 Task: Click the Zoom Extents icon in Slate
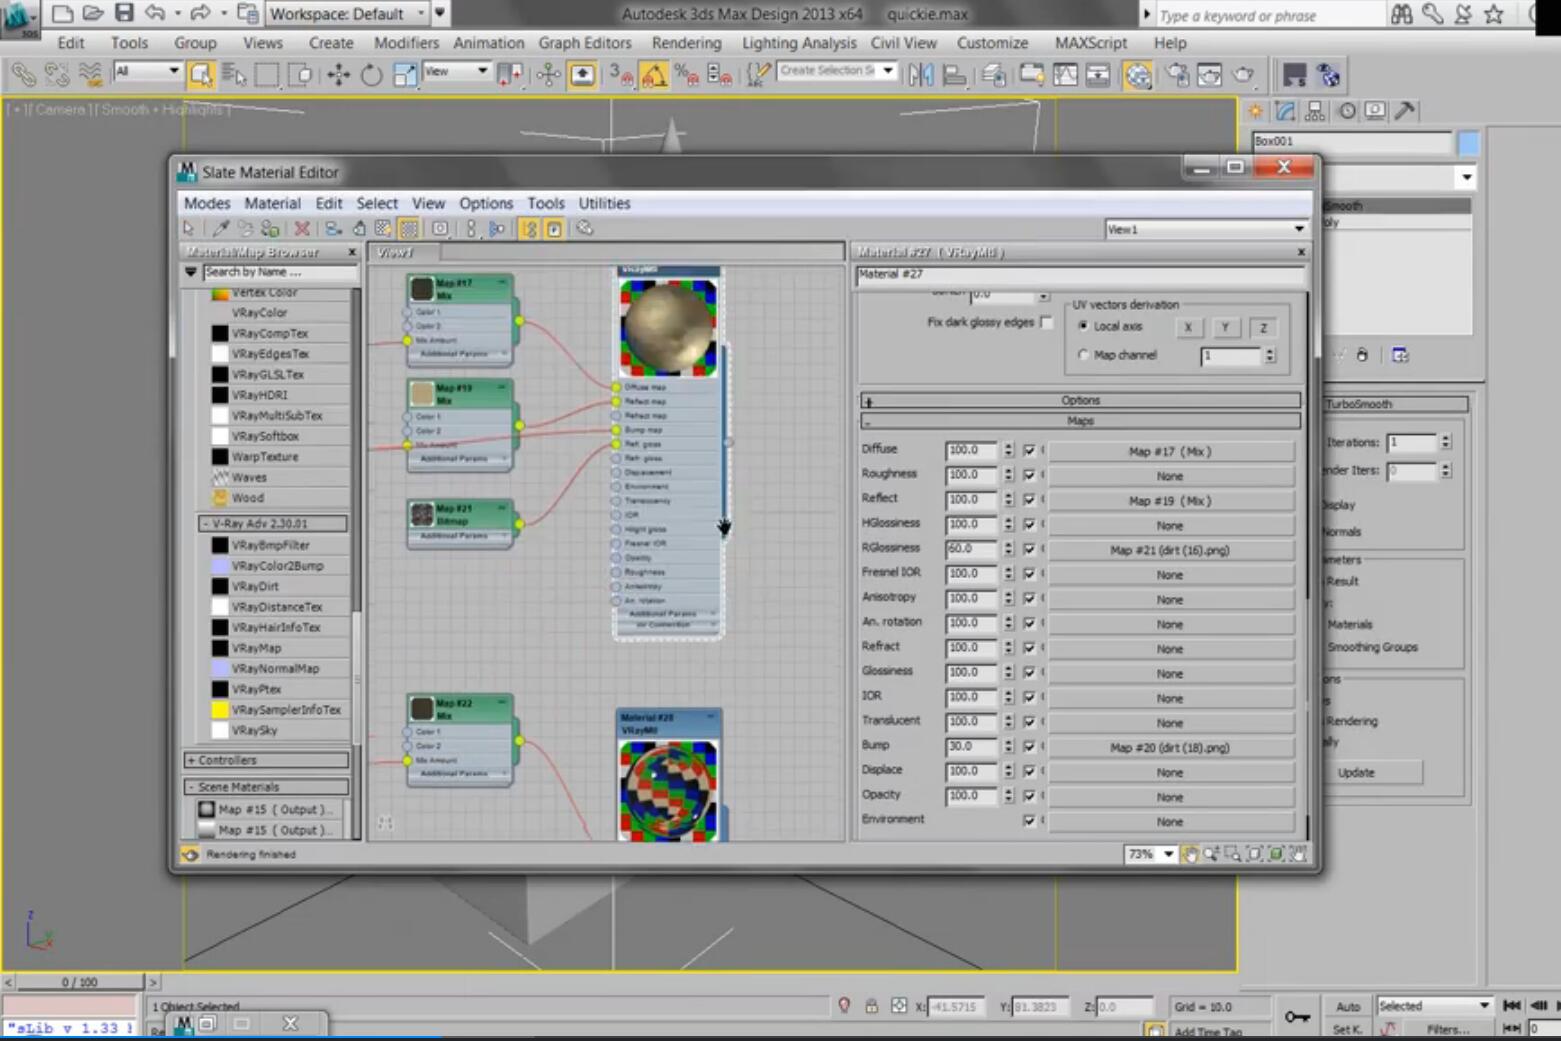[x=1255, y=854]
